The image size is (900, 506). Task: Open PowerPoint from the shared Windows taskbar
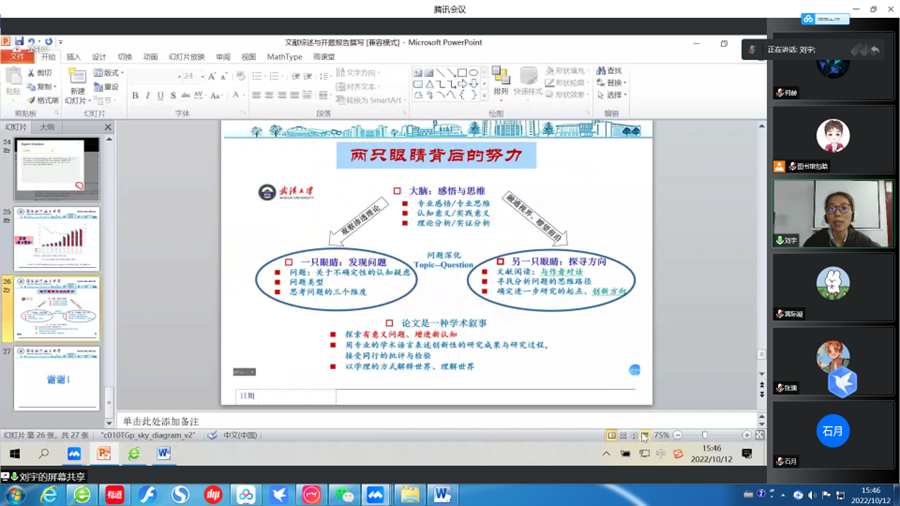click(103, 454)
